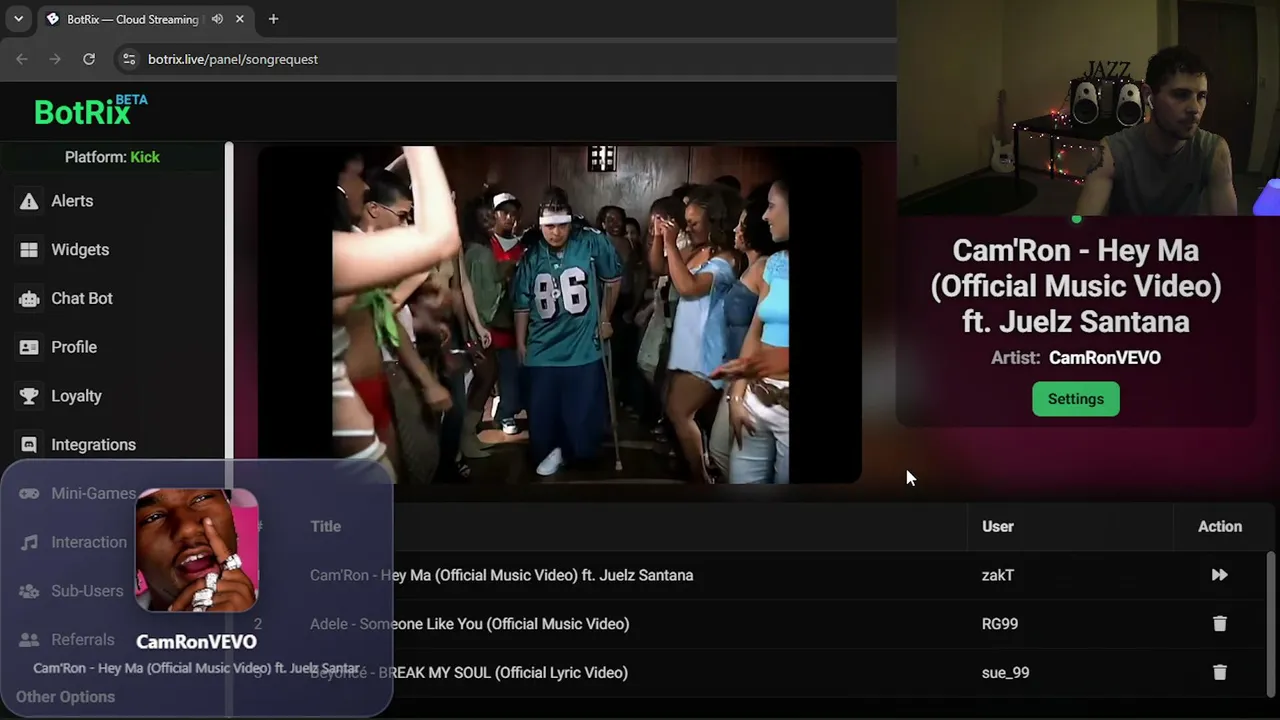Go to Chat Bot in sidebar
Screen dimensions: 1280x720
pos(82,298)
